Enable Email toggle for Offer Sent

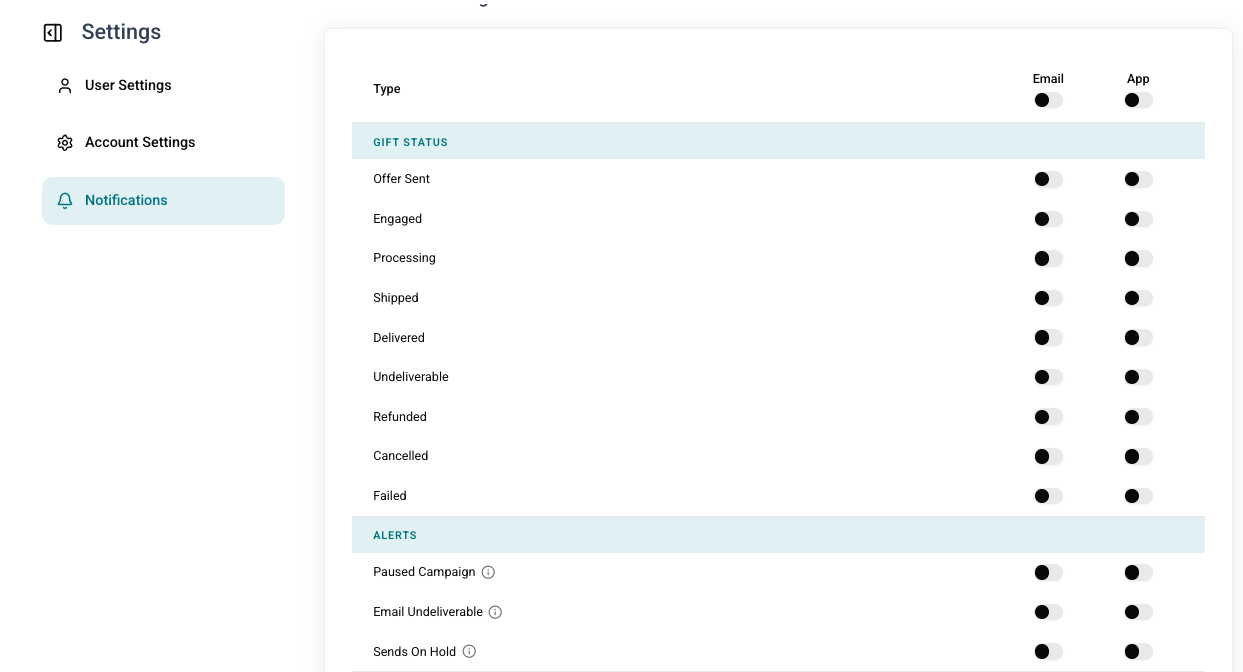(1048, 179)
